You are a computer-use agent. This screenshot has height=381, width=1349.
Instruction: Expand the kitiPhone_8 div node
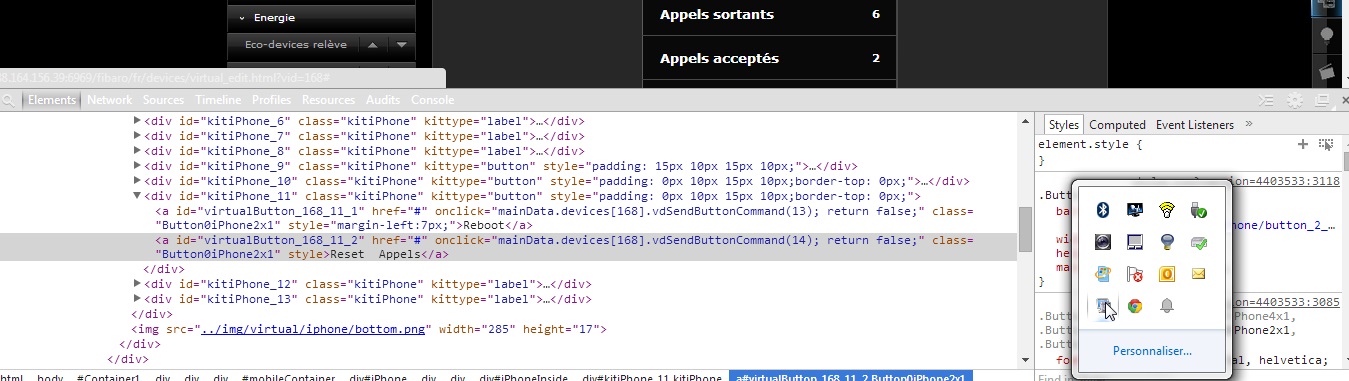pos(138,151)
